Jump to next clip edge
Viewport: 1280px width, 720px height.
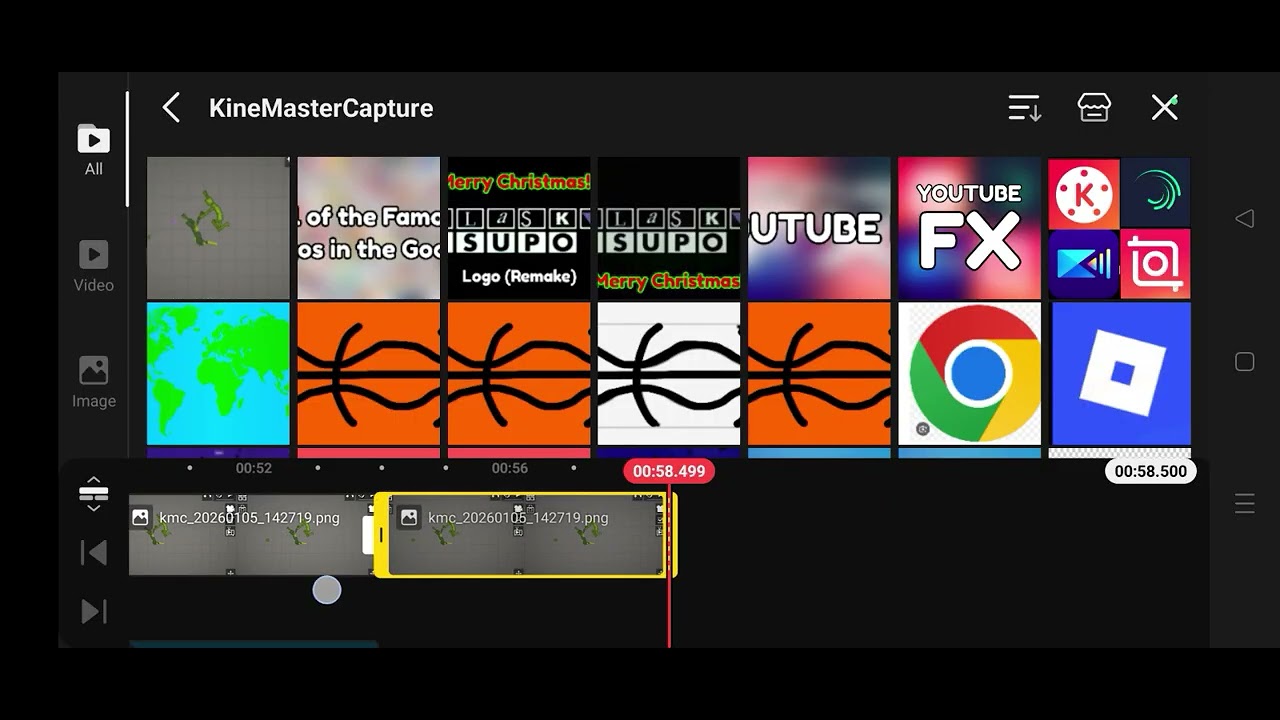pyautogui.click(x=93, y=611)
